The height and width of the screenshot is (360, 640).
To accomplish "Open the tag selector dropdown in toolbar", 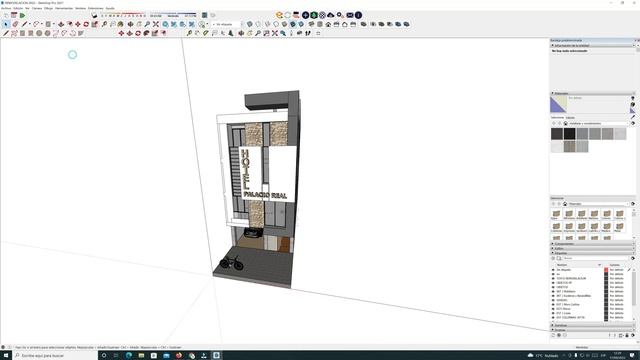I will (226, 24).
